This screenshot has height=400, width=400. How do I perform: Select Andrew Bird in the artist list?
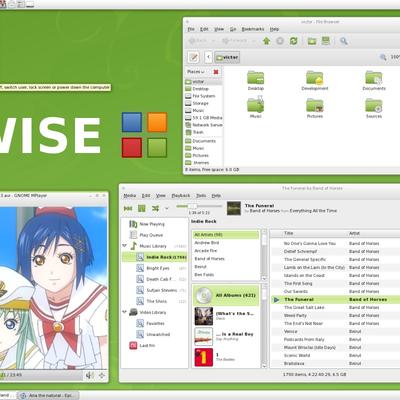[x=226, y=243]
